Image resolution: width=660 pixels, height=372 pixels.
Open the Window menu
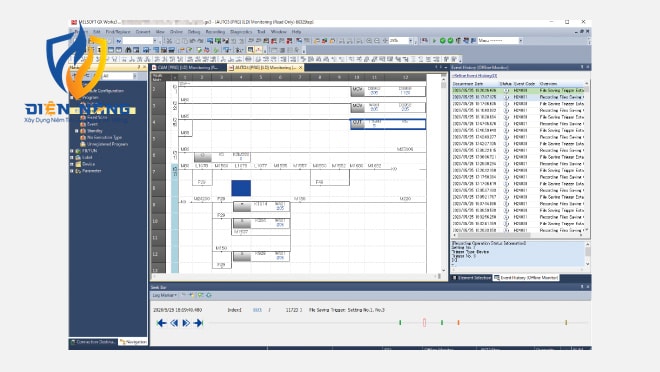click(x=278, y=32)
